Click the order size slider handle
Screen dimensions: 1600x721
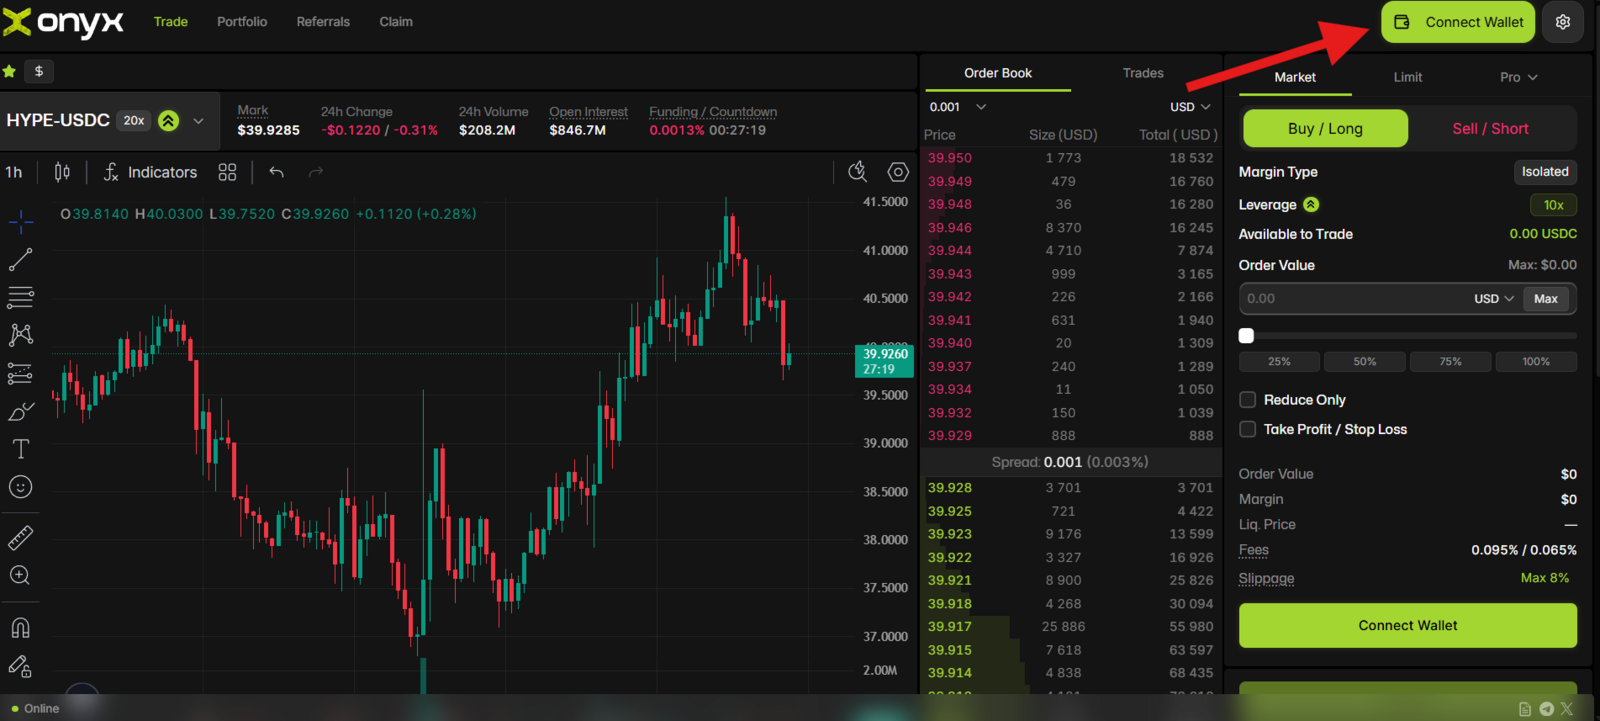[1246, 336]
